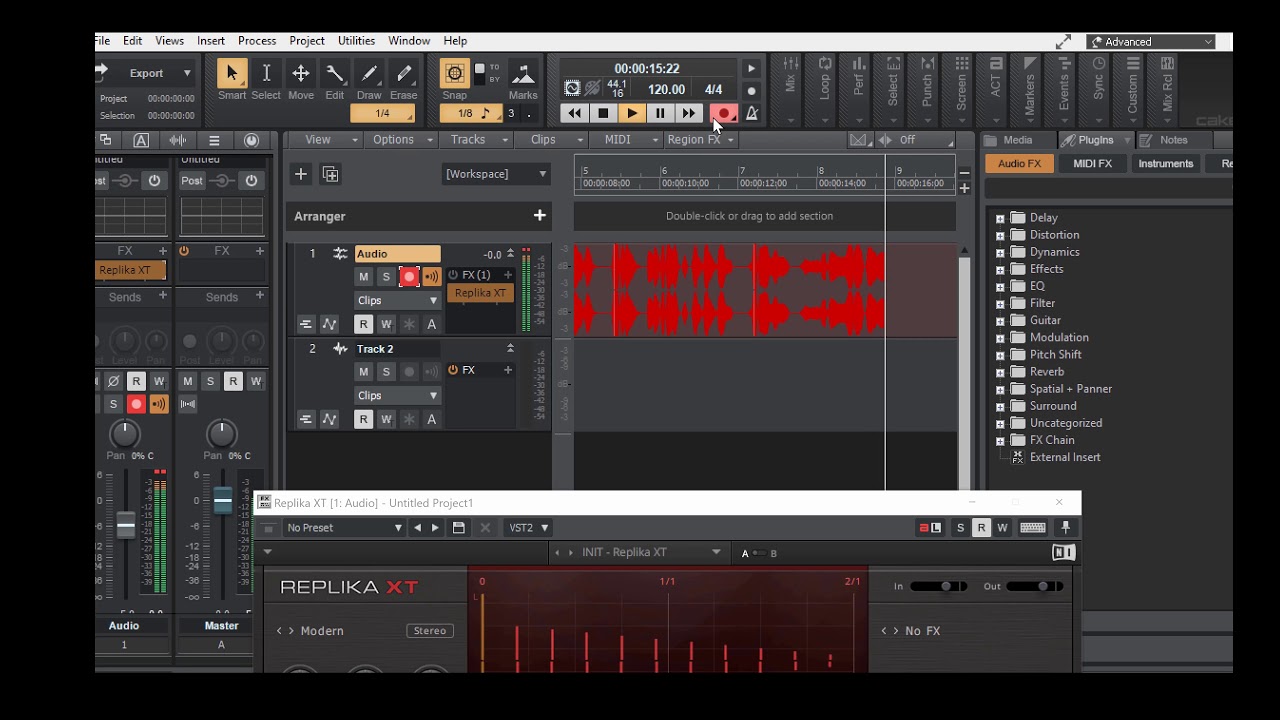
Task: Fast forward to end of project
Action: click(x=689, y=114)
